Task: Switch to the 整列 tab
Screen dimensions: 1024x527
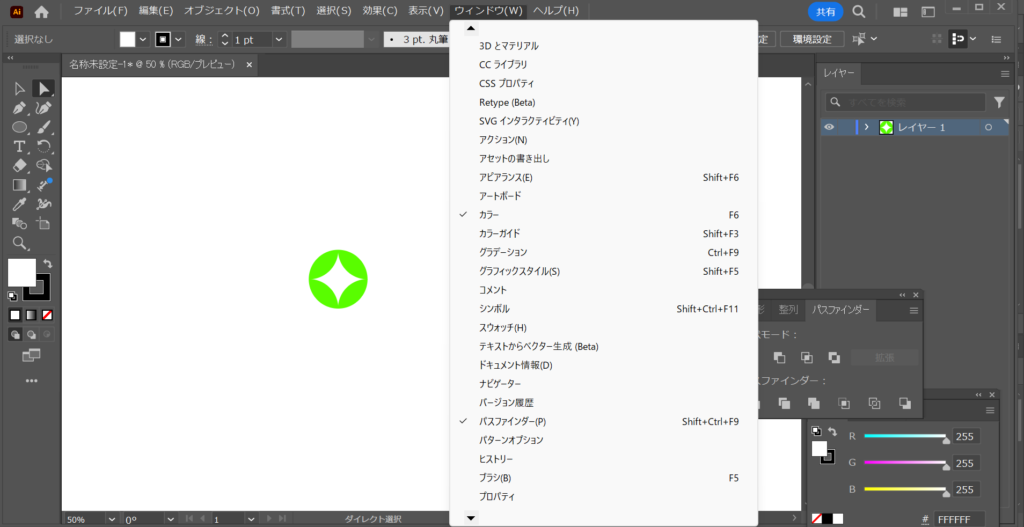Action: pos(788,310)
